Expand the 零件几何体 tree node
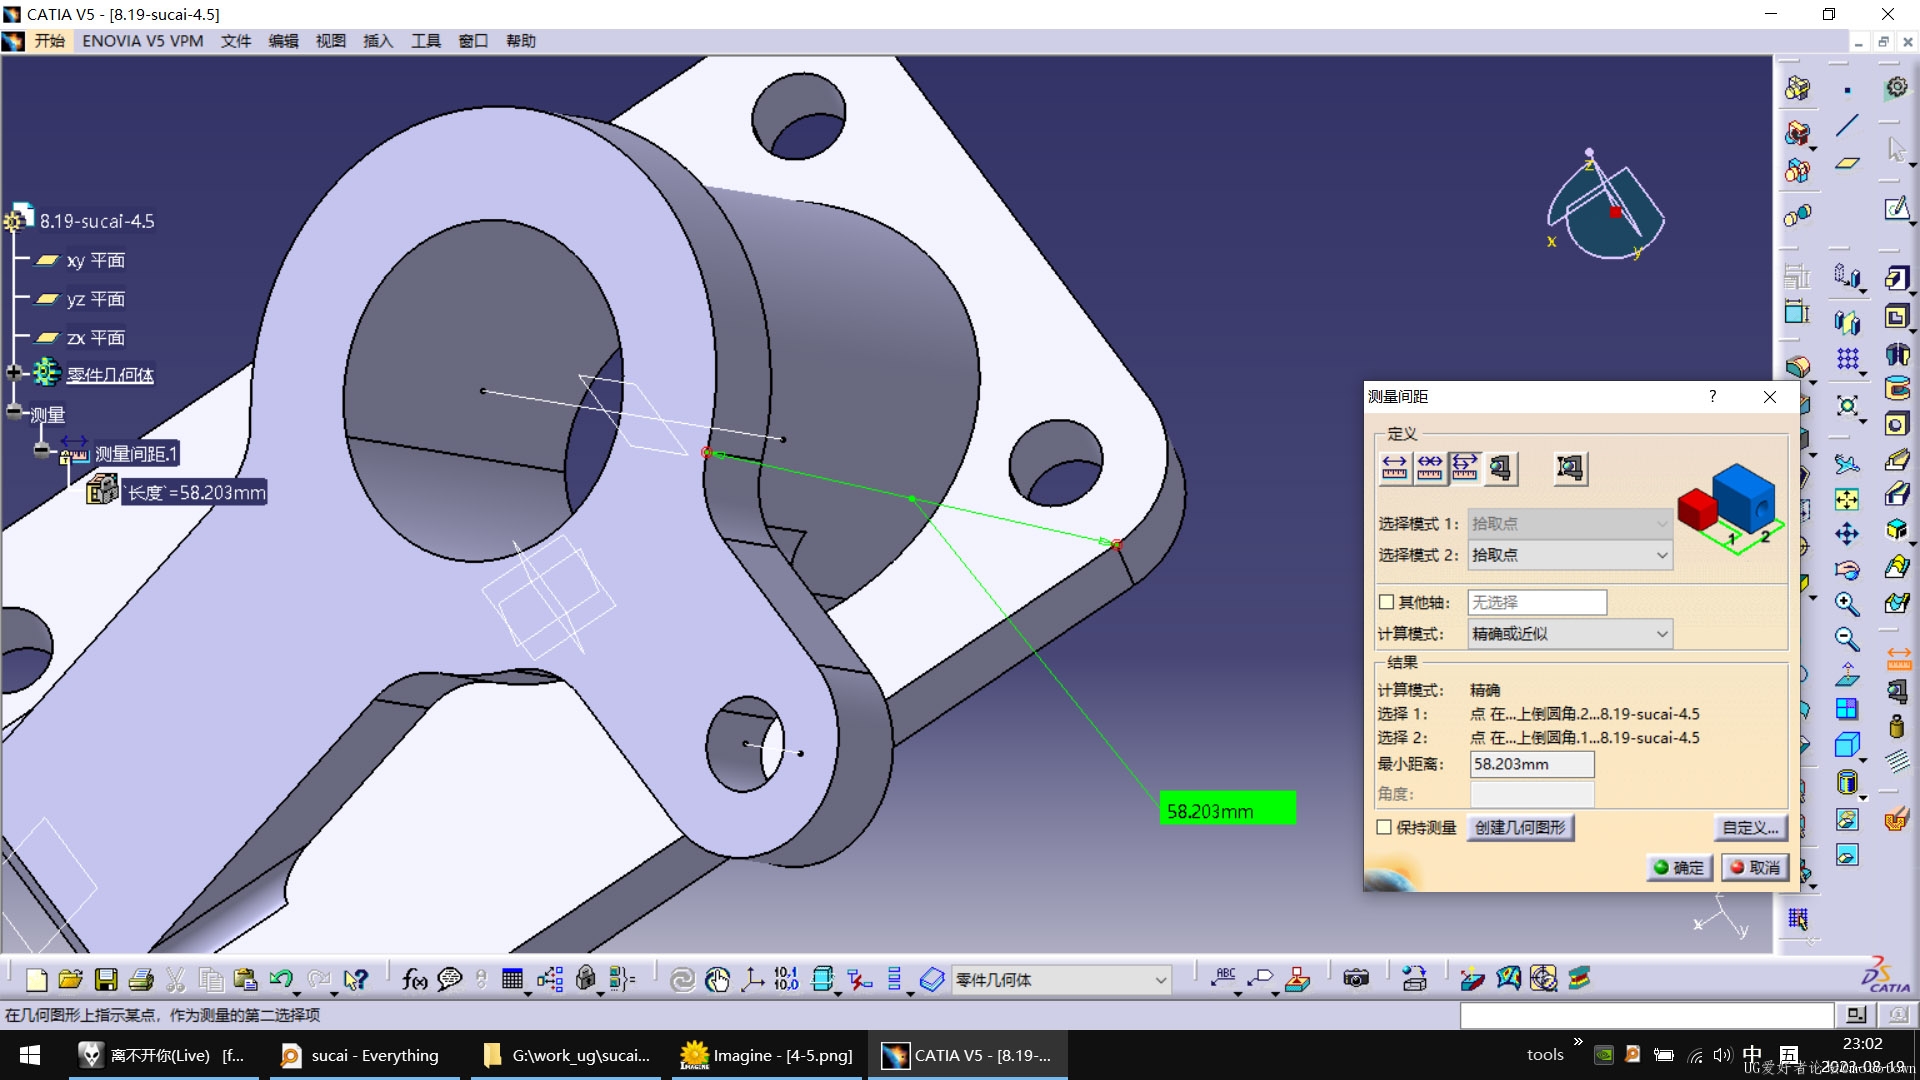The width and height of the screenshot is (1920, 1080). 14,373
